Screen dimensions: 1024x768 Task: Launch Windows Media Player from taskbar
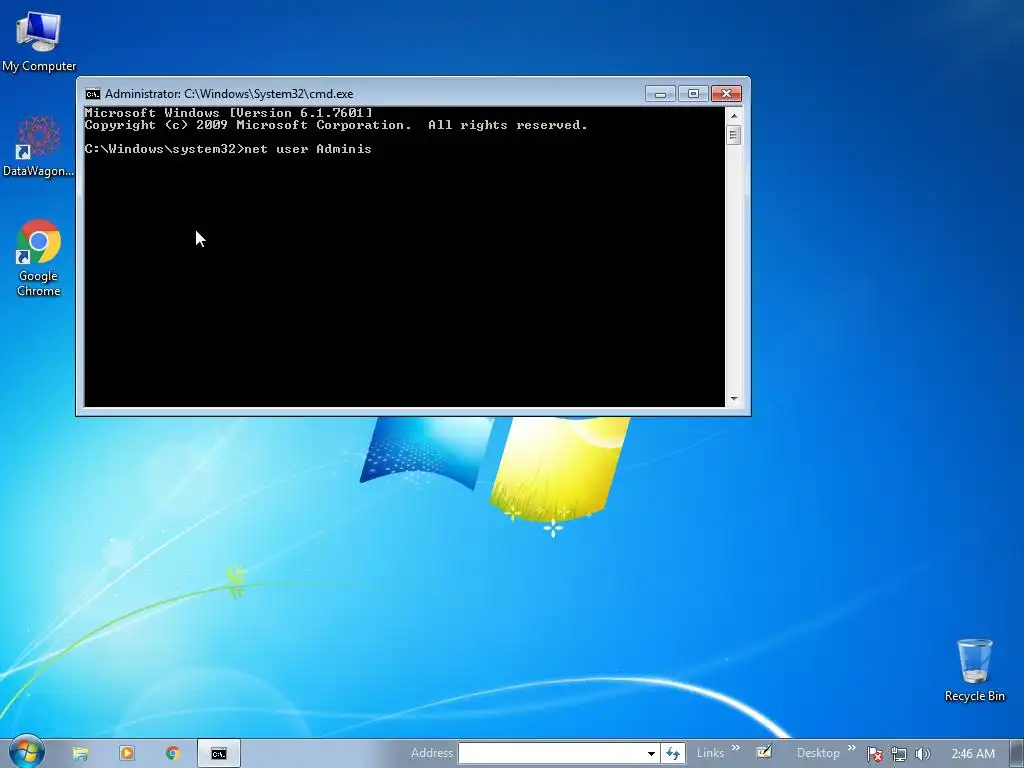point(127,753)
